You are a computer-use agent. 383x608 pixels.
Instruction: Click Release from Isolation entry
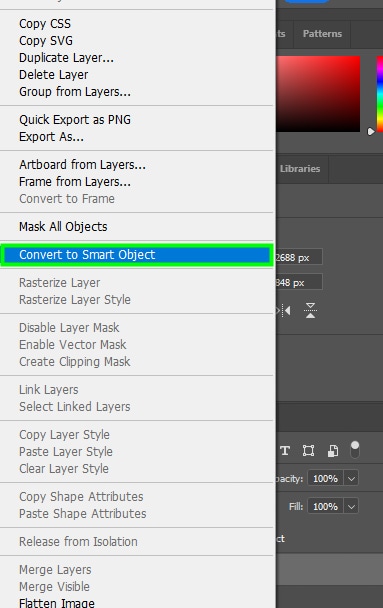(78, 542)
